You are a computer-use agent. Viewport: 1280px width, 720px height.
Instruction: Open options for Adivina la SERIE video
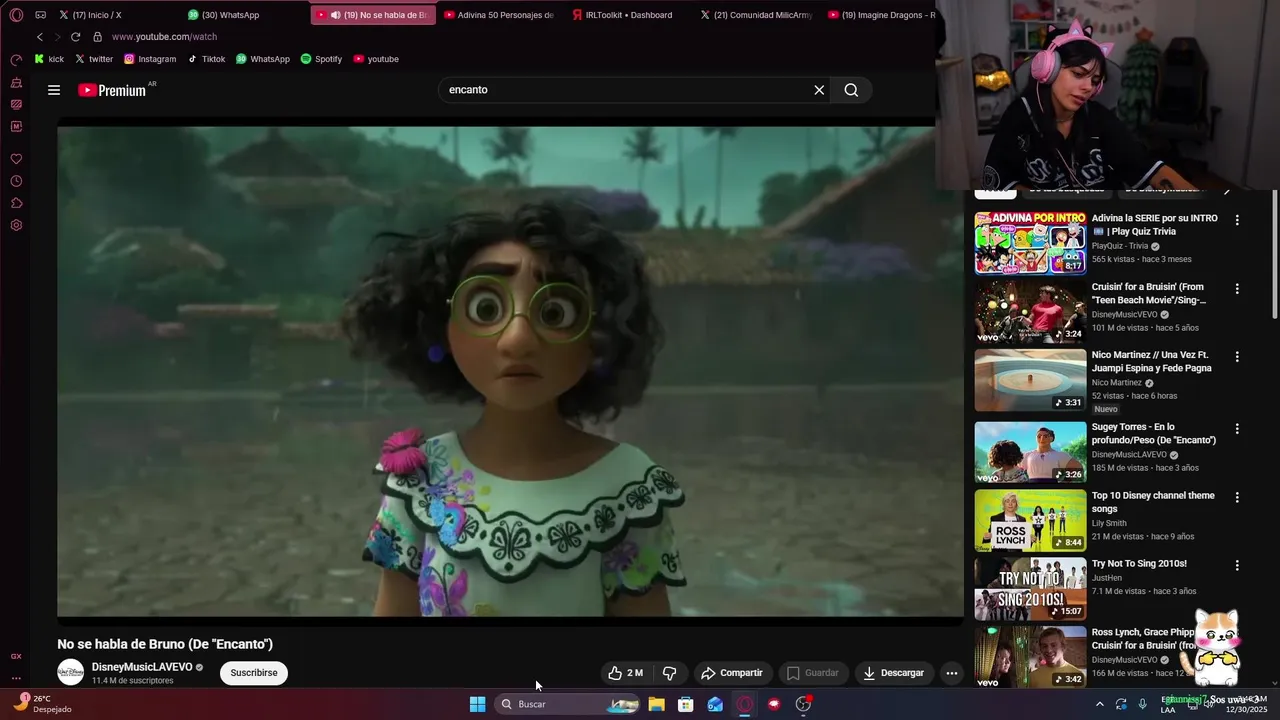(1237, 220)
